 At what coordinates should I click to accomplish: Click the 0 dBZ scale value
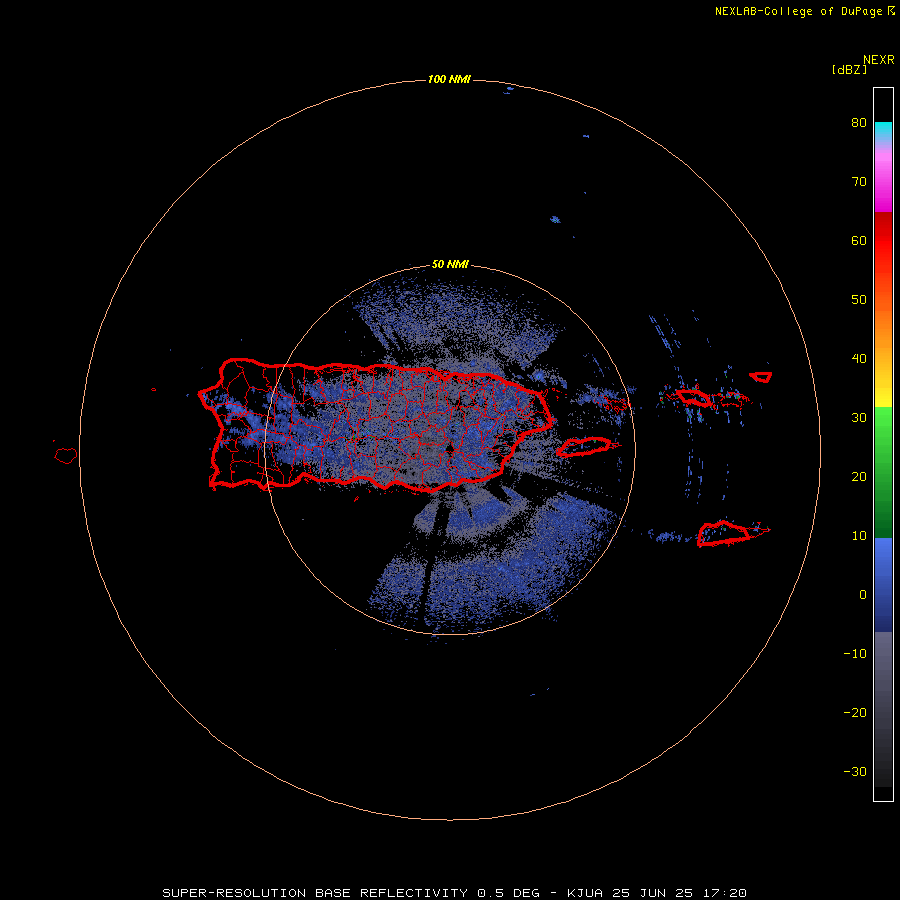(x=863, y=595)
